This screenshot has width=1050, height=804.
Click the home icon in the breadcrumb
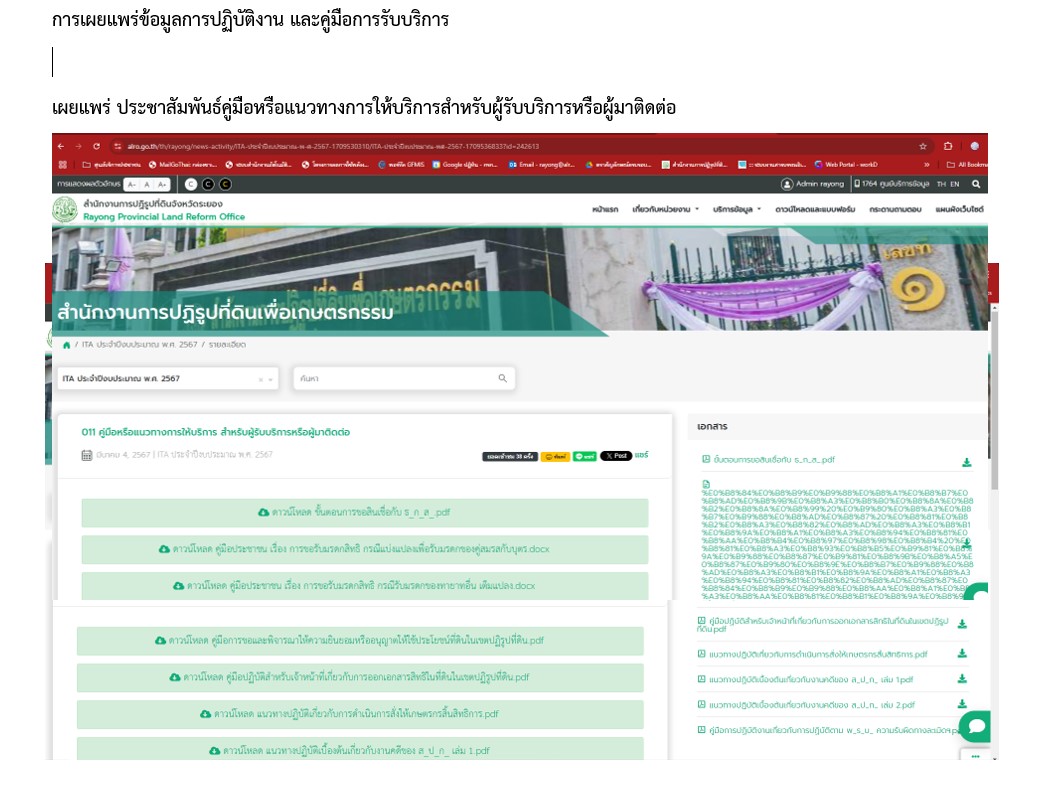(x=66, y=345)
